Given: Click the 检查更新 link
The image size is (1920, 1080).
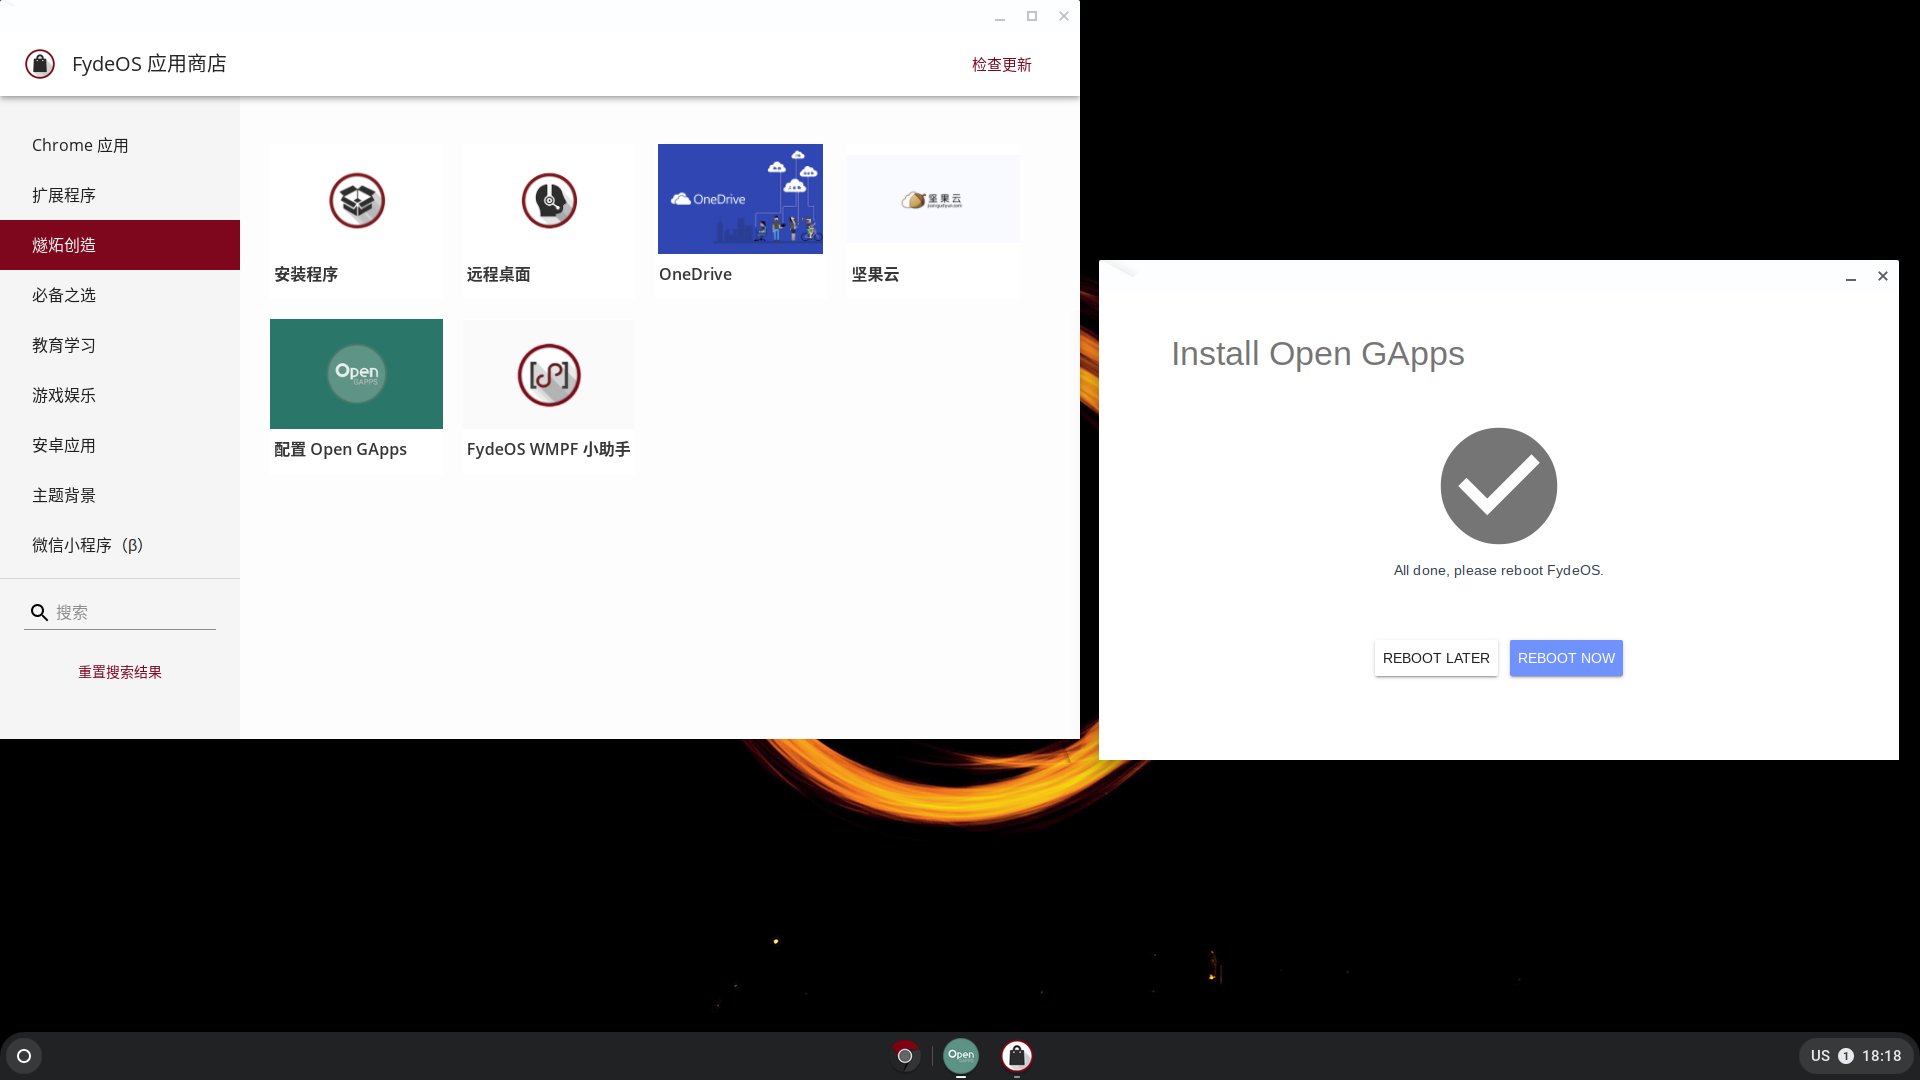Looking at the screenshot, I should click(1001, 64).
